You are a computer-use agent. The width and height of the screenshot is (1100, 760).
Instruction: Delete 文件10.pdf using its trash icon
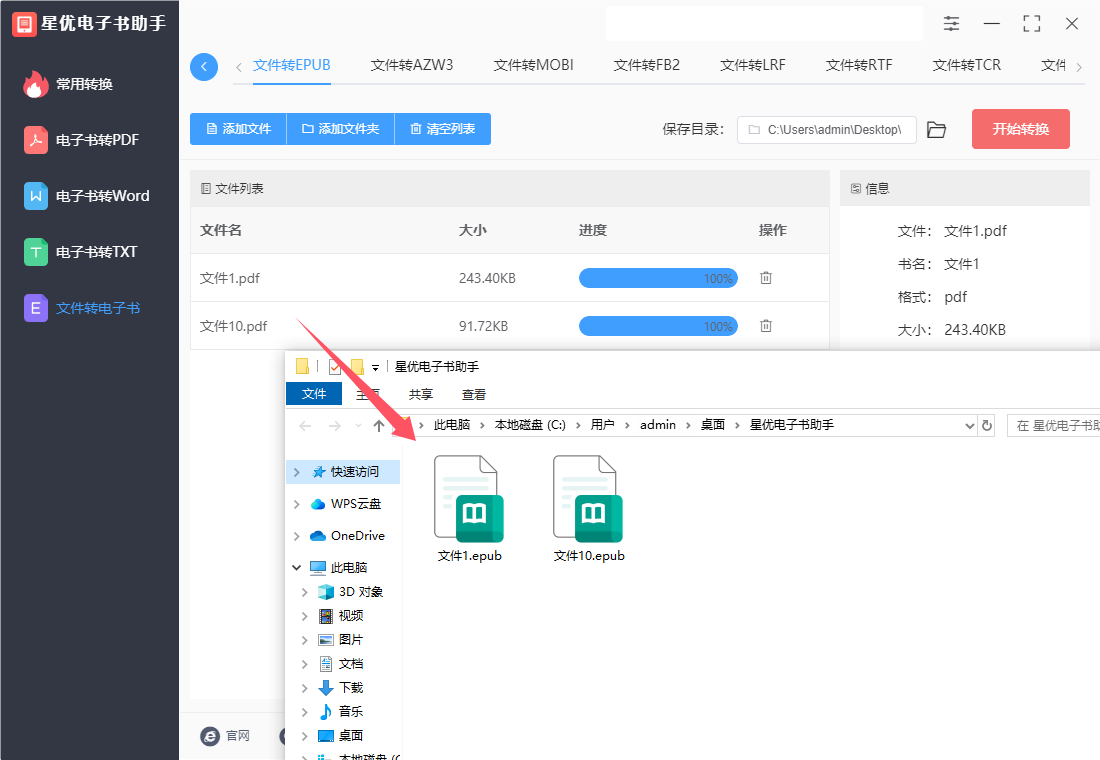coord(766,326)
